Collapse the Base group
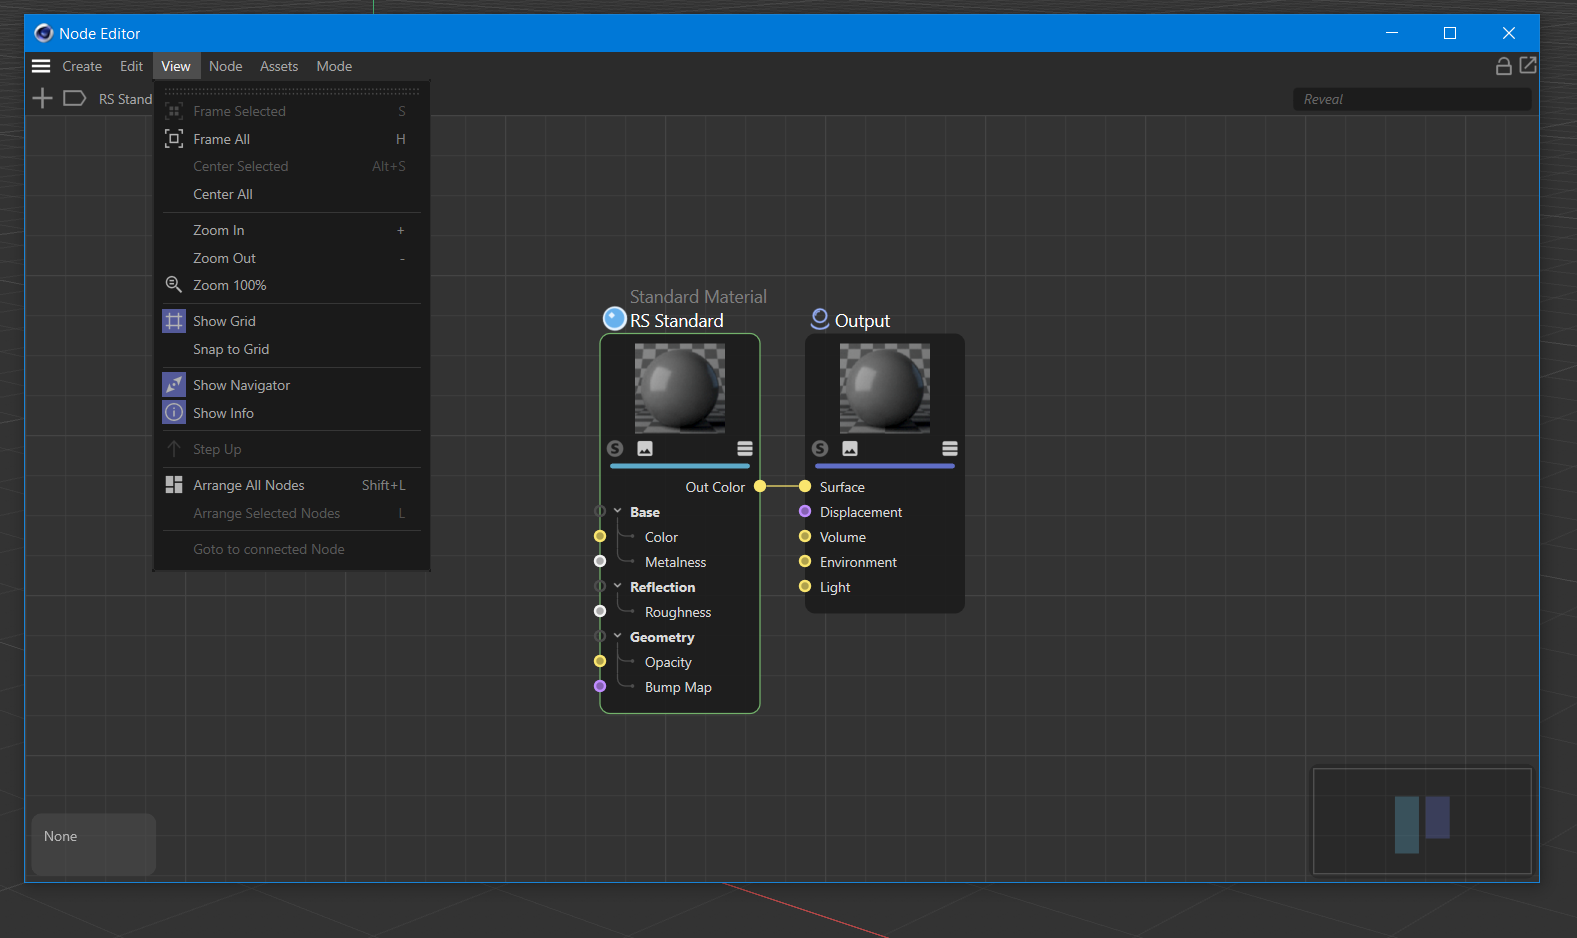 618,512
